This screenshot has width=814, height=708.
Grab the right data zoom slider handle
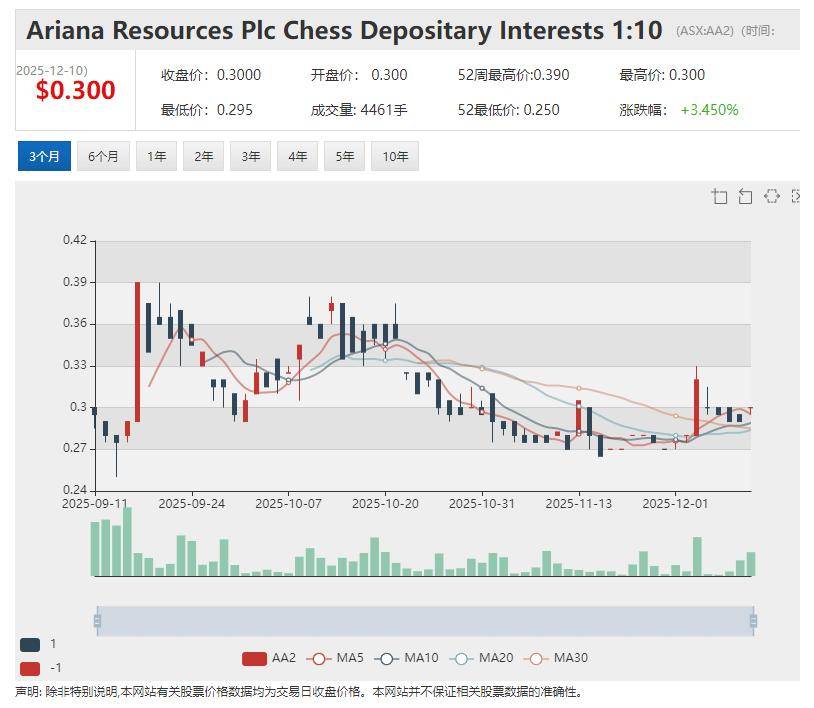pyautogui.click(x=753, y=621)
